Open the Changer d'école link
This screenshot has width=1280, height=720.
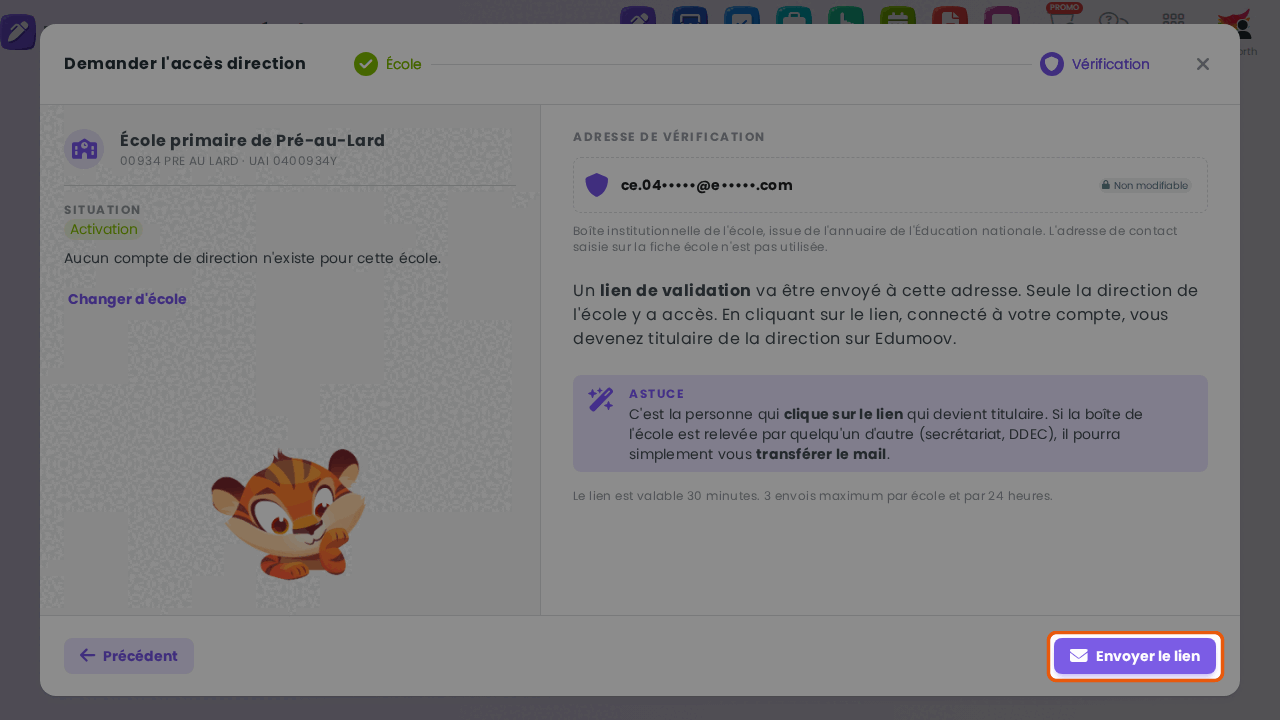pyautogui.click(x=127, y=299)
